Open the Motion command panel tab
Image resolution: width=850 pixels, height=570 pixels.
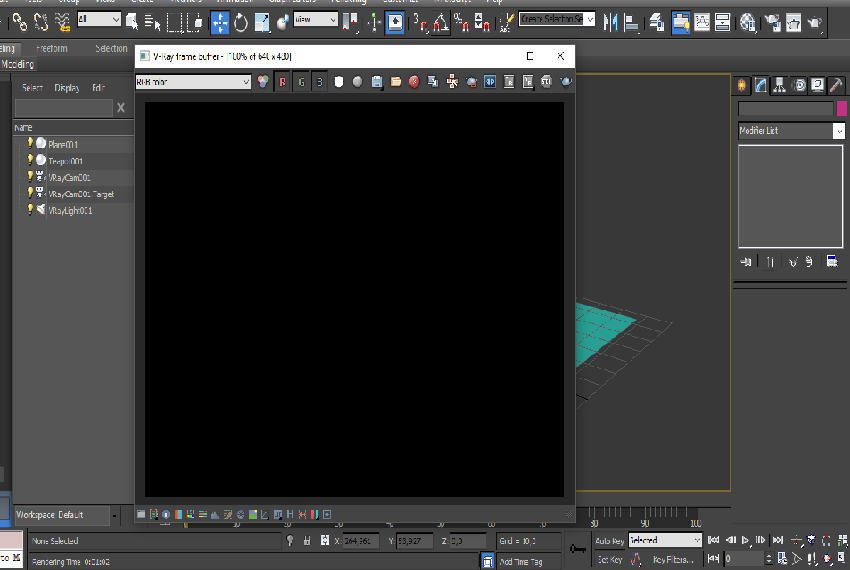799,85
